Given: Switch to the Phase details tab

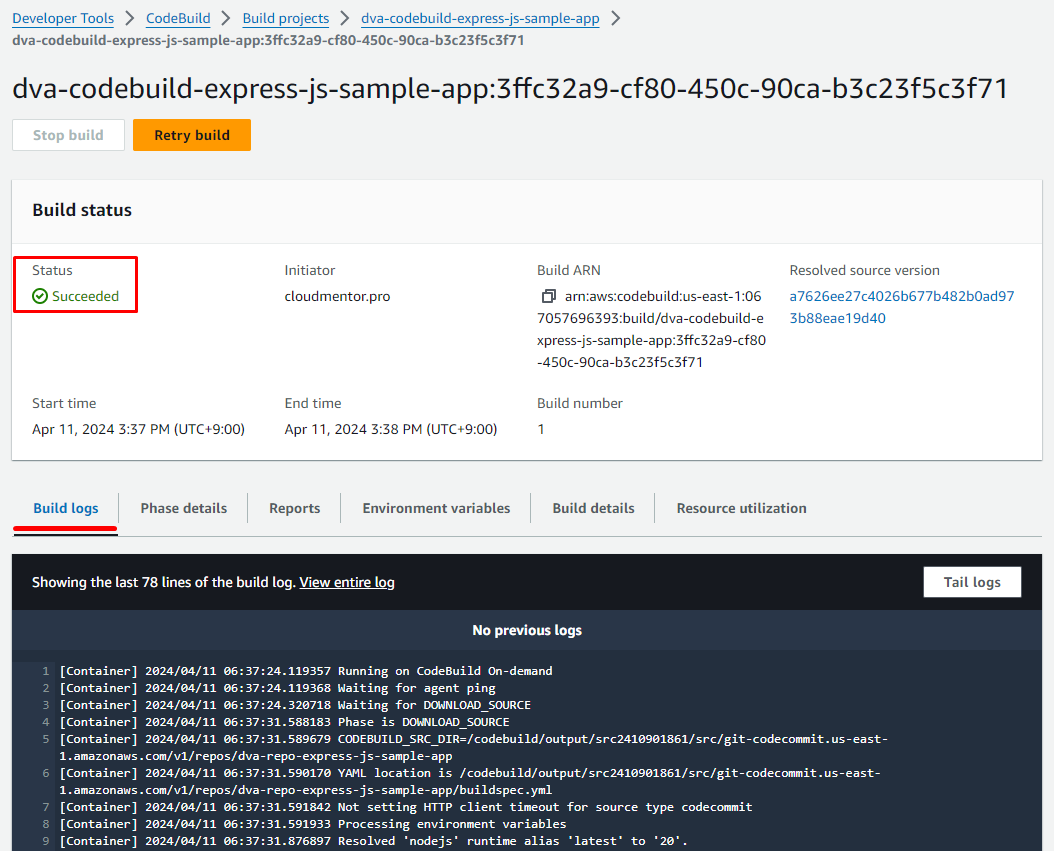Looking at the screenshot, I should [x=183, y=508].
